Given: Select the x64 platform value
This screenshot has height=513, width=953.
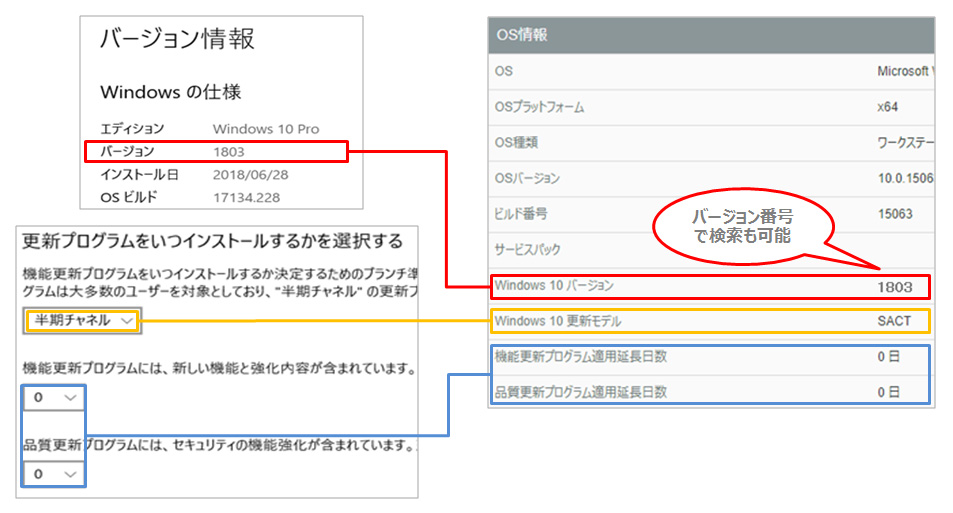Looking at the screenshot, I should tap(887, 107).
